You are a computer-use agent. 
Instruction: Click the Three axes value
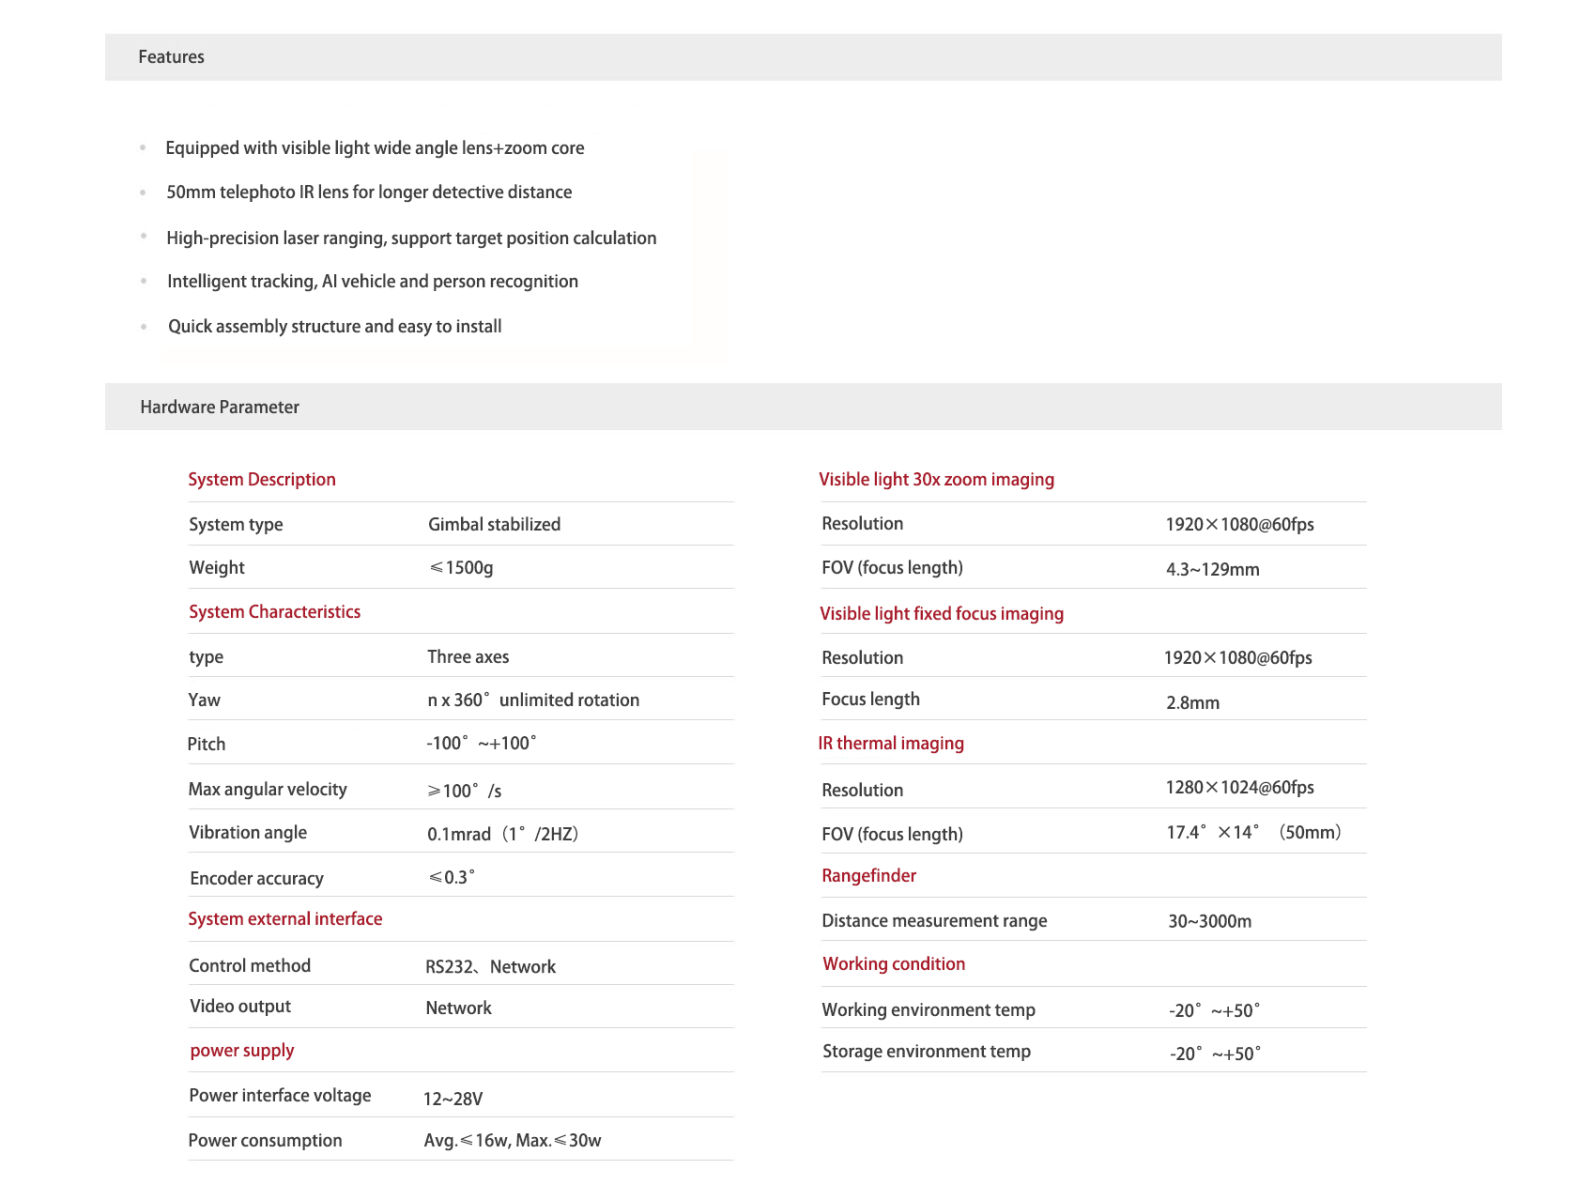(468, 657)
